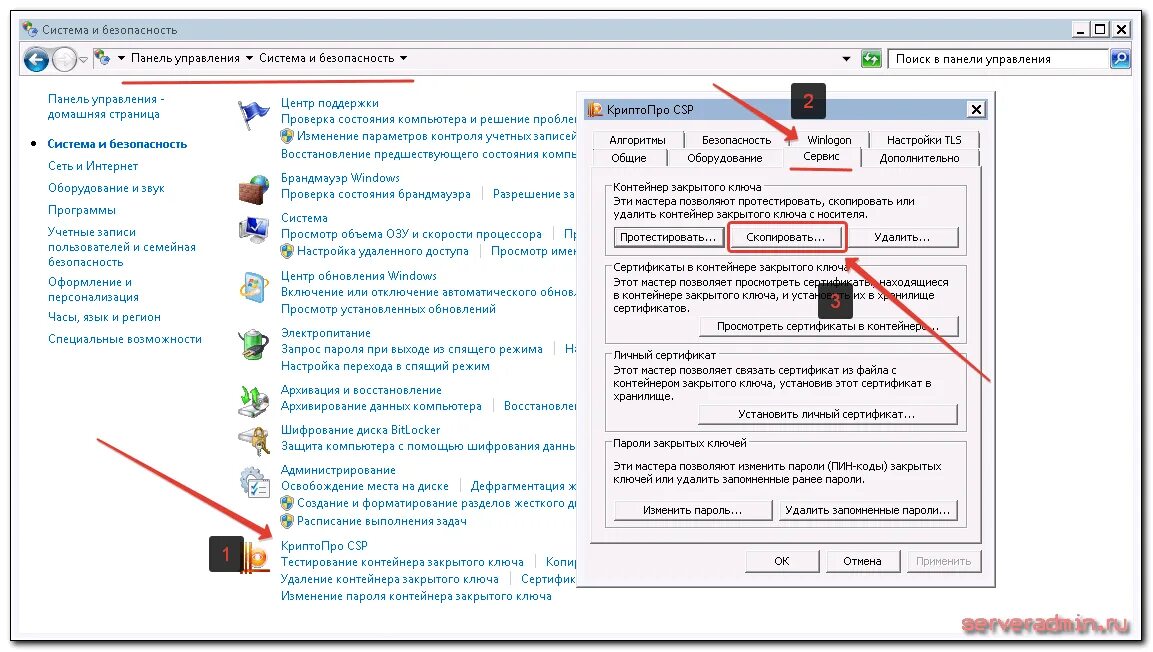Click OK in the КриптоПро CSP dialog
Image resolution: width=1153 pixels, height=652 pixels.
click(x=782, y=561)
